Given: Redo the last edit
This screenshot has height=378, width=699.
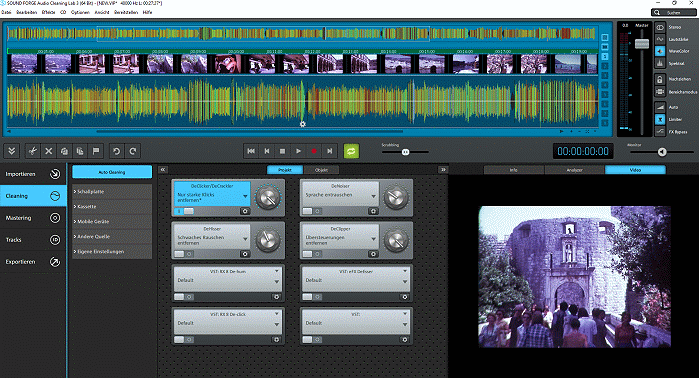Looking at the screenshot, I should [132, 151].
